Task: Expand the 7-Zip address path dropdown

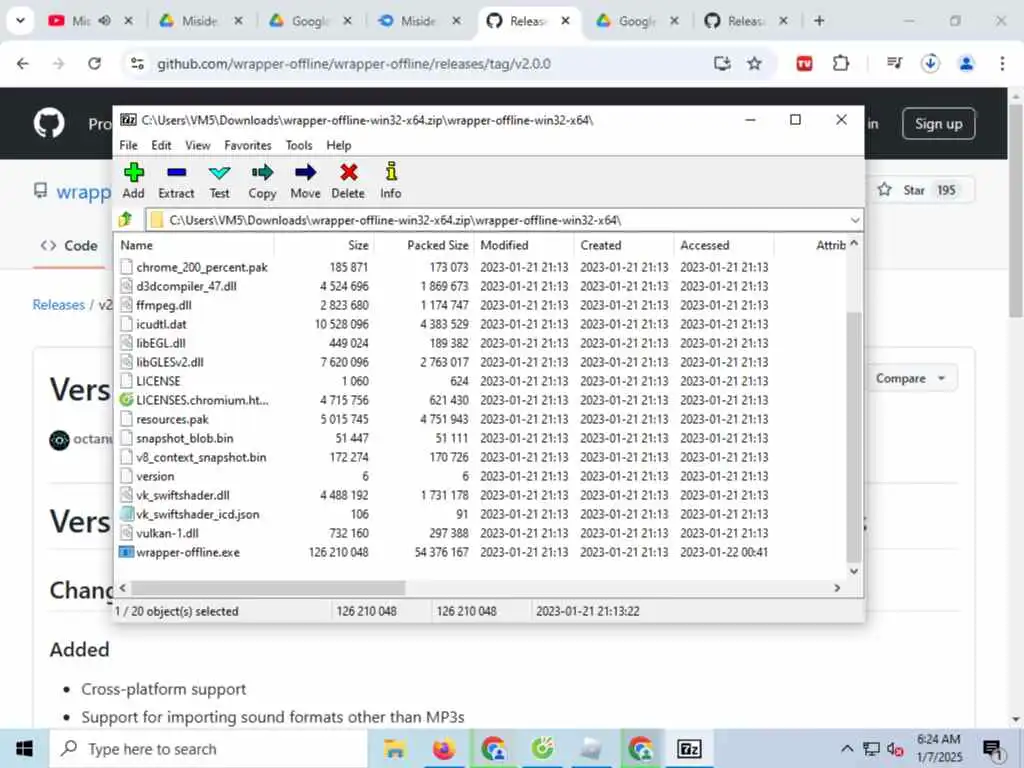Action: pos(854,220)
